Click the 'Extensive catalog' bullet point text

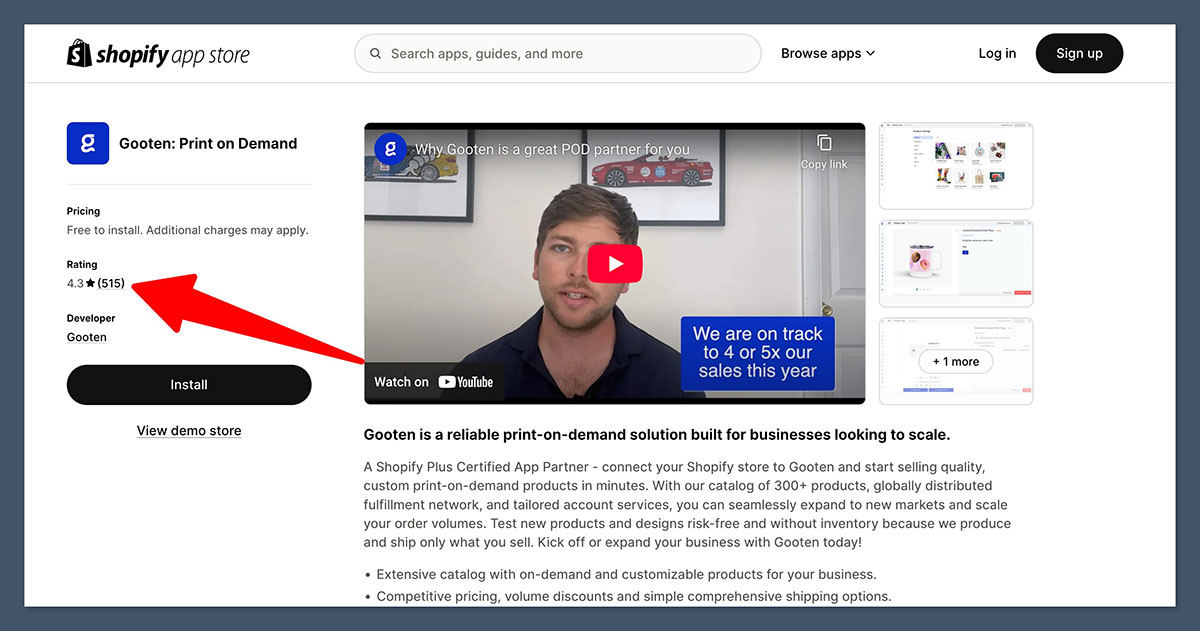click(x=627, y=575)
